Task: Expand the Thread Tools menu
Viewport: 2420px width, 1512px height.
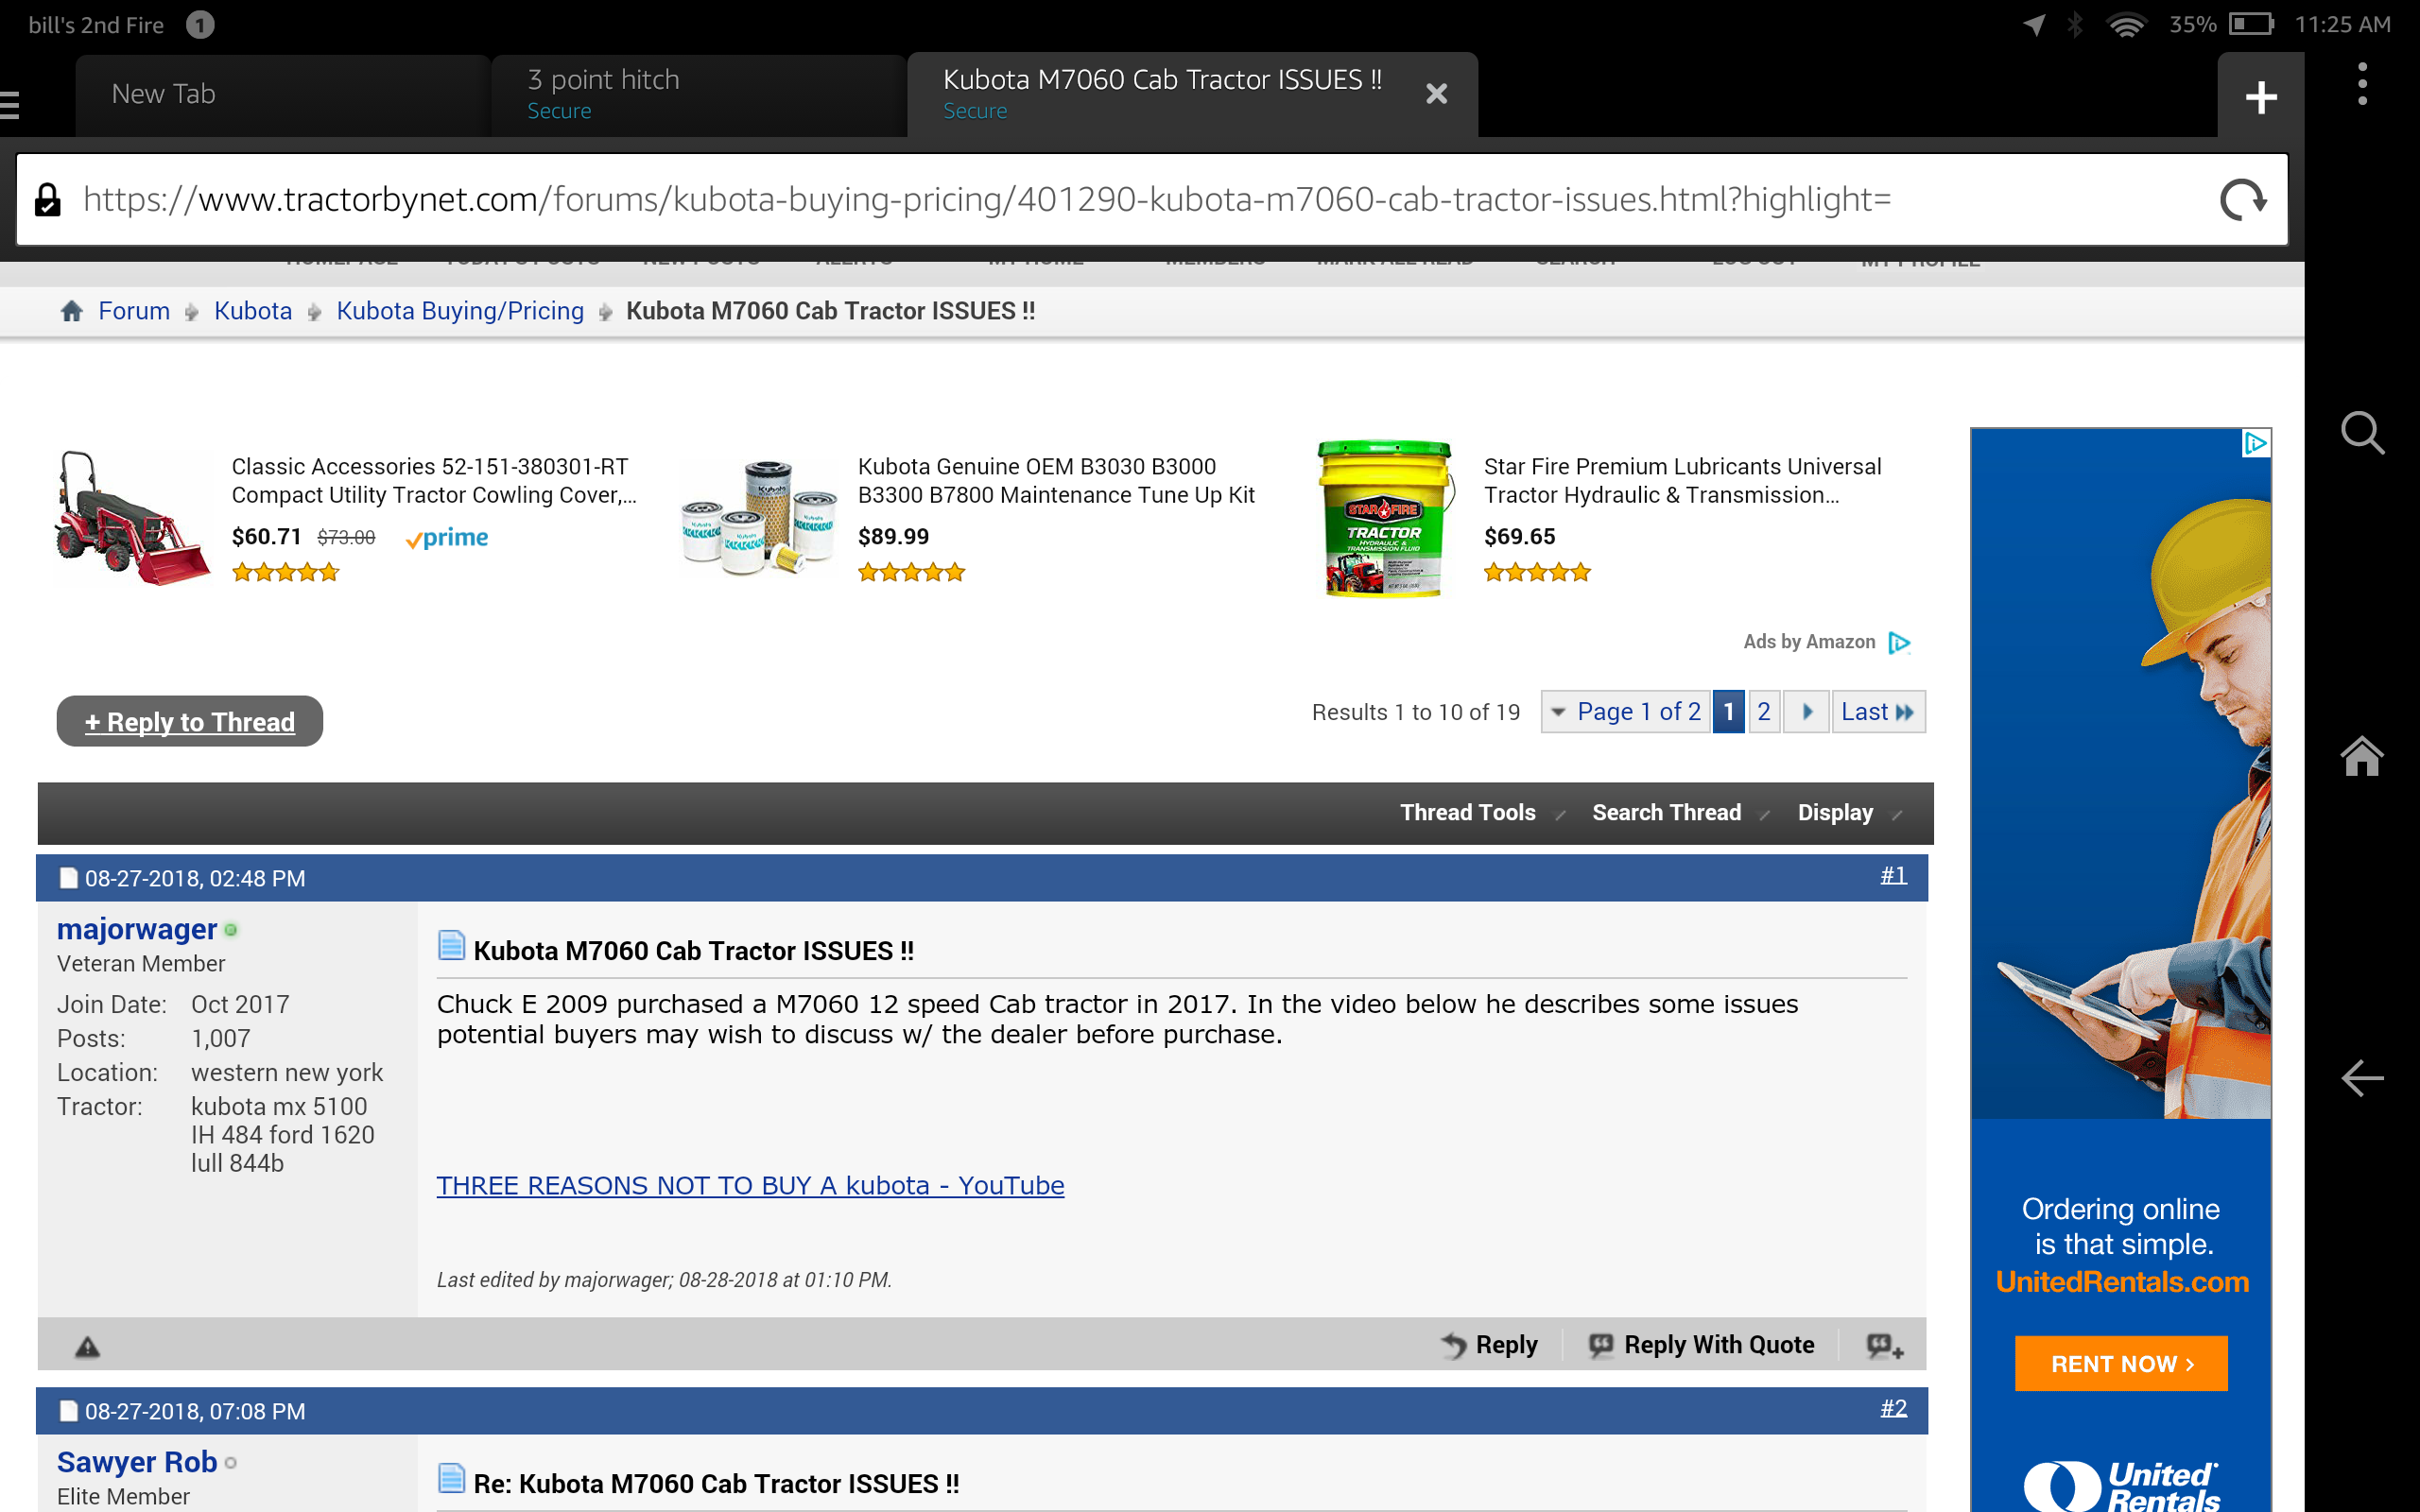Action: coord(1481,813)
